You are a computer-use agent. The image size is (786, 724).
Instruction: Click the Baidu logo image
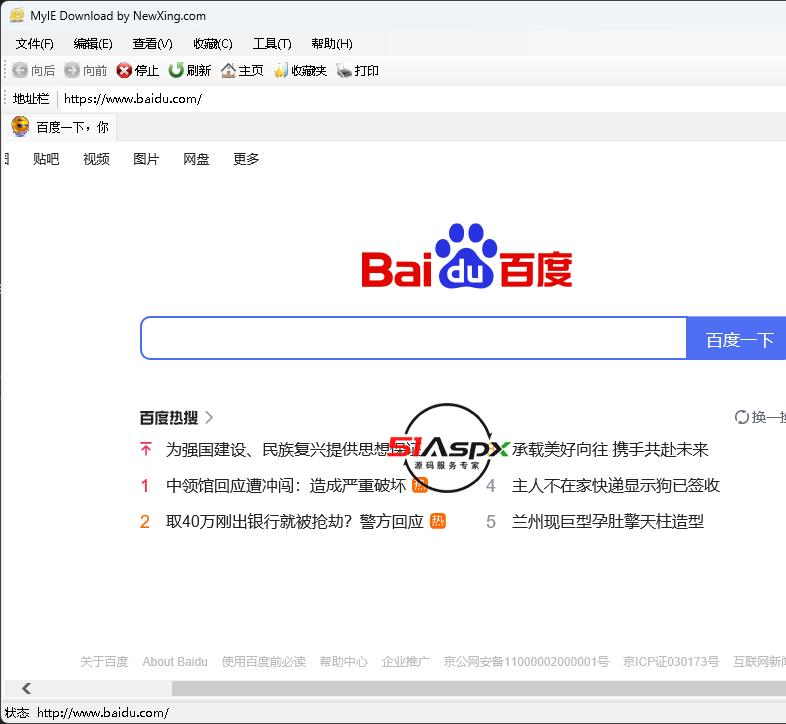(x=467, y=256)
